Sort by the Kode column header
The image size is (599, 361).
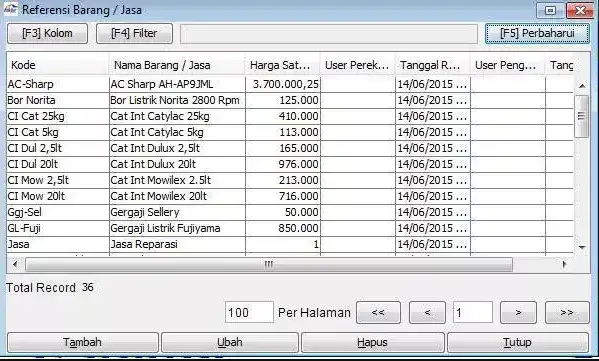tap(57, 65)
